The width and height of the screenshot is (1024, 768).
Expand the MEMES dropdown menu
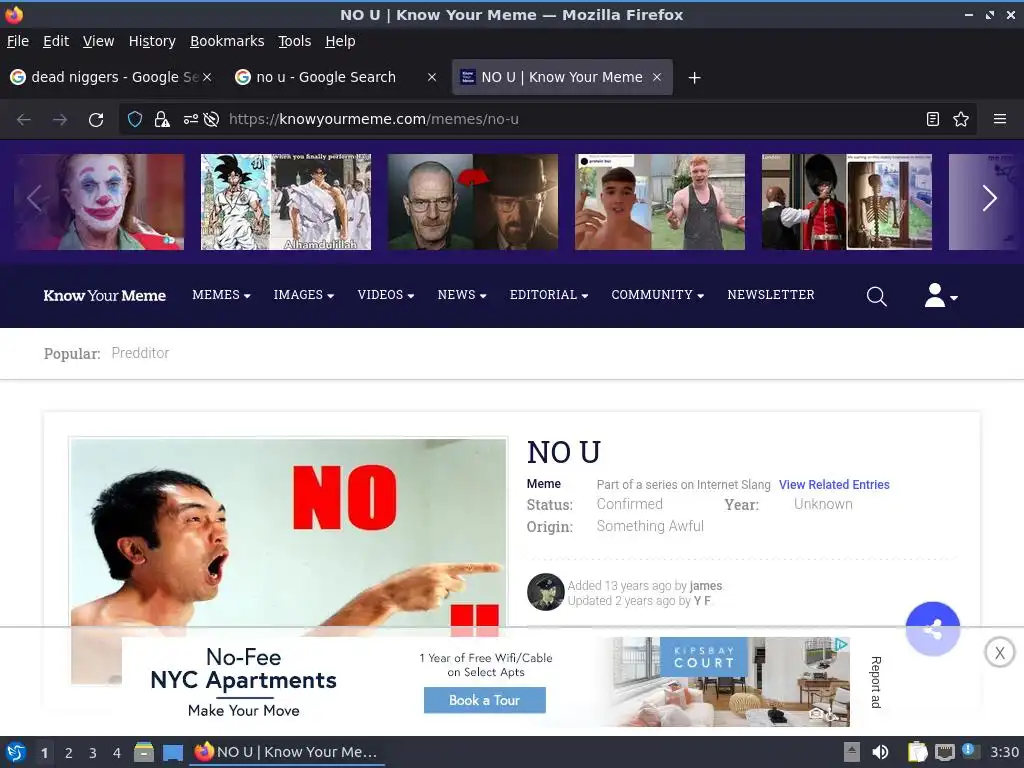221,295
